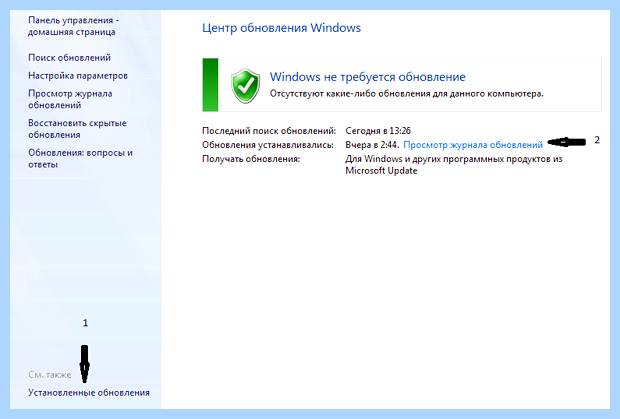The width and height of the screenshot is (620, 419).
Task: Click label Получать обновления
Action: click(251, 159)
